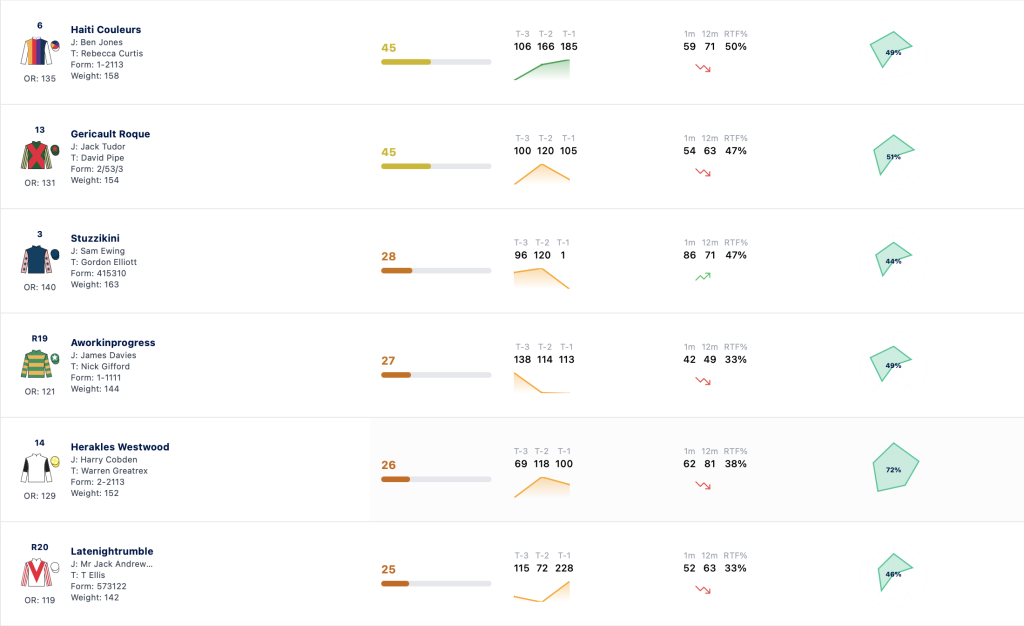
Task: Click Stuzzikini green upward trend arrow
Action: coord(703,277)
